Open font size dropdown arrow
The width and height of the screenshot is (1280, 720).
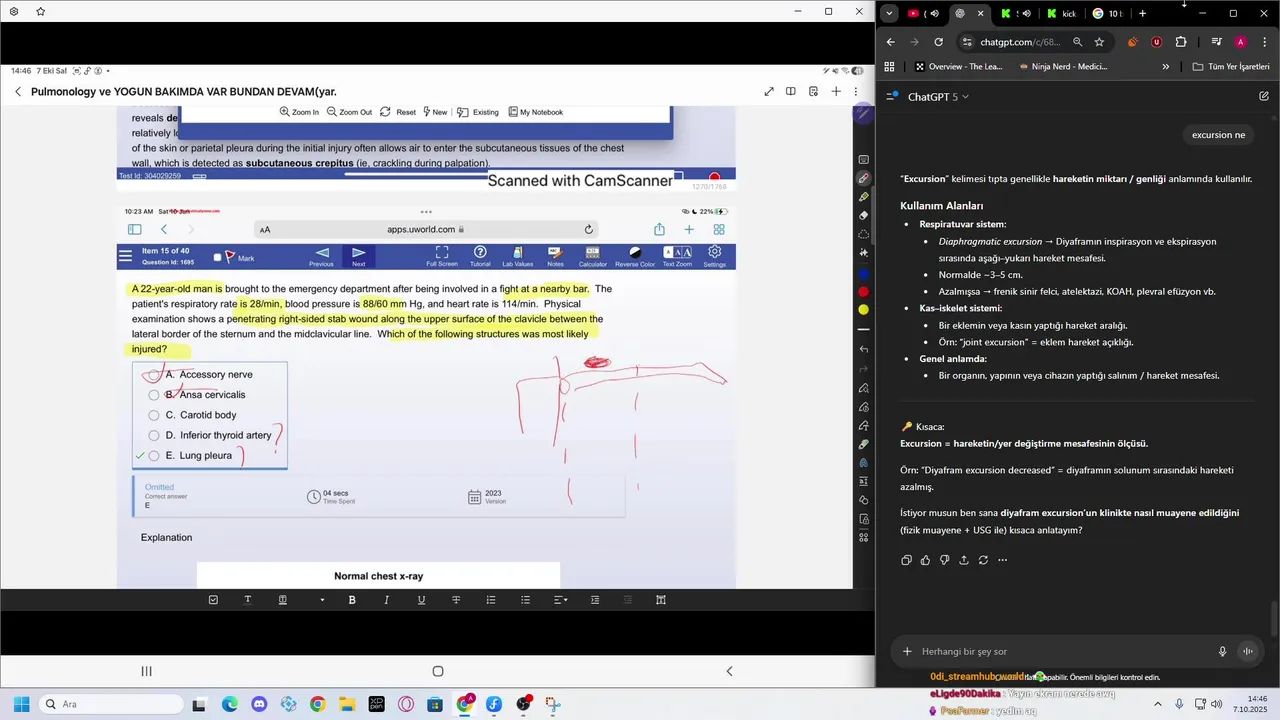tap(322, 600)
